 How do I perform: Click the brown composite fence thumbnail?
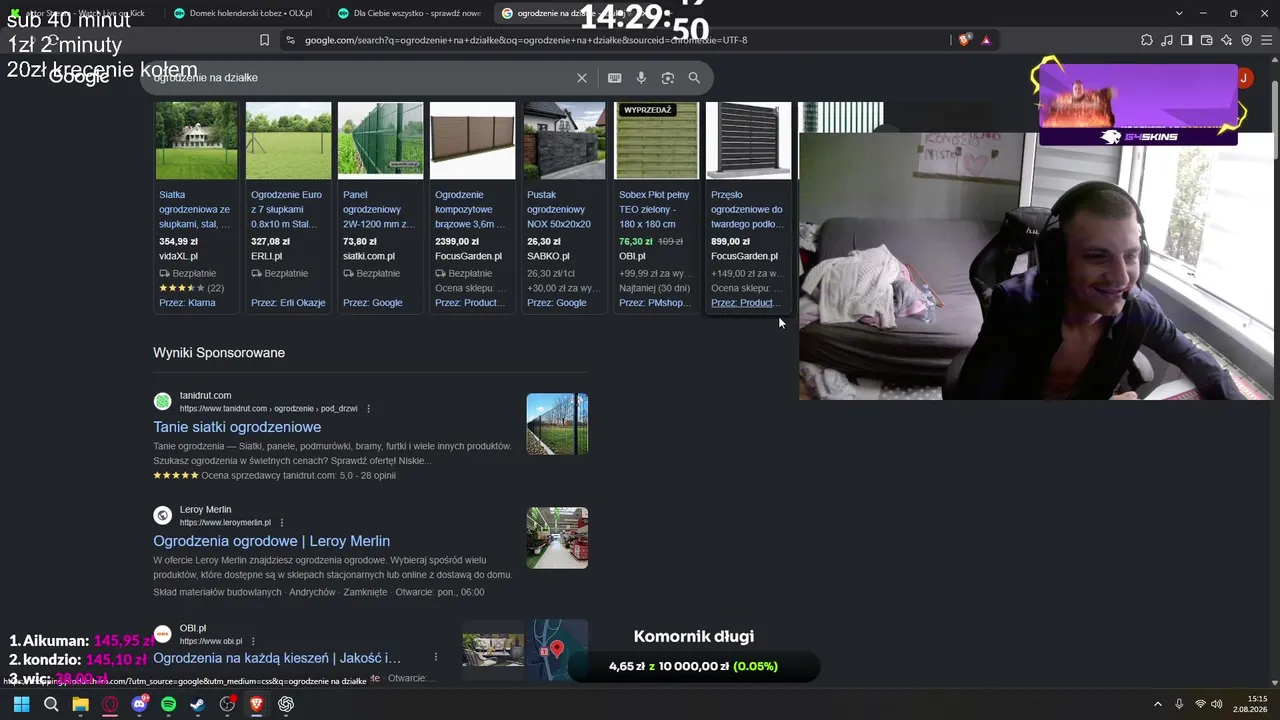pyautogui.click(x=472, y=141)
